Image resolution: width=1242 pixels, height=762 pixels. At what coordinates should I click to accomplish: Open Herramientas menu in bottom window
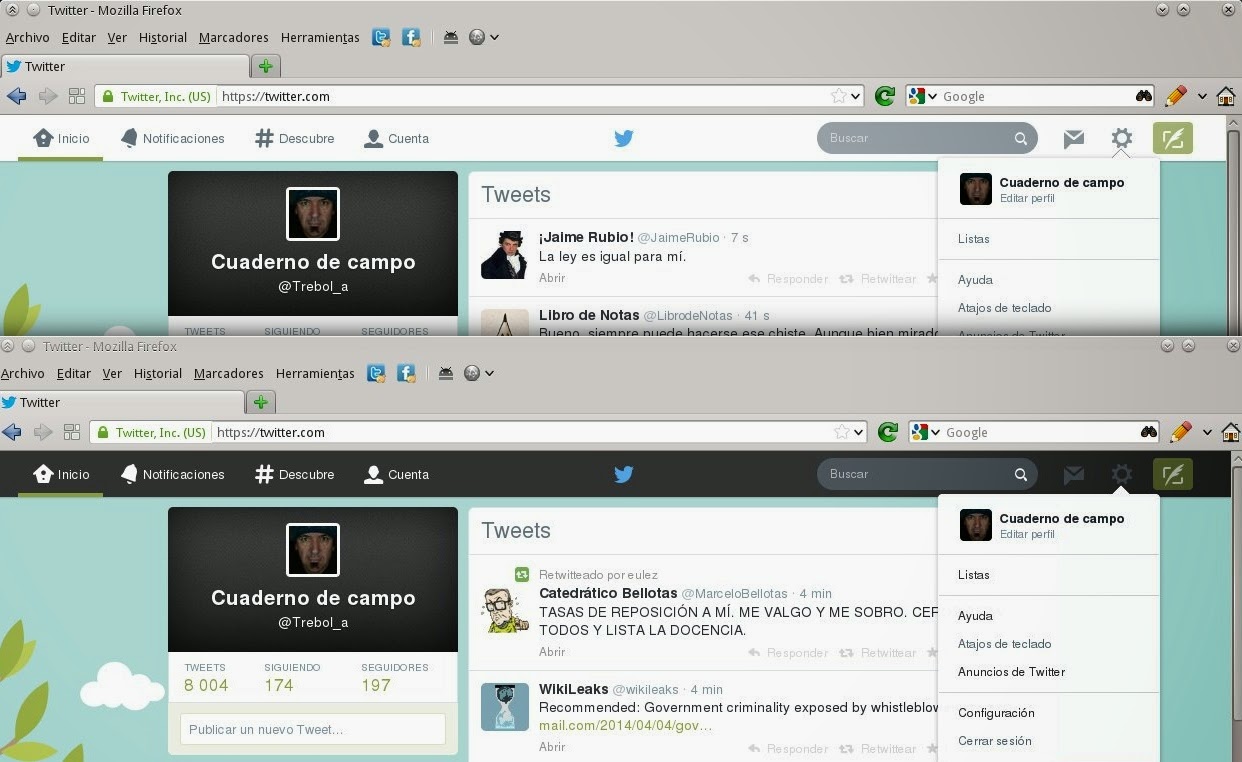315,373
